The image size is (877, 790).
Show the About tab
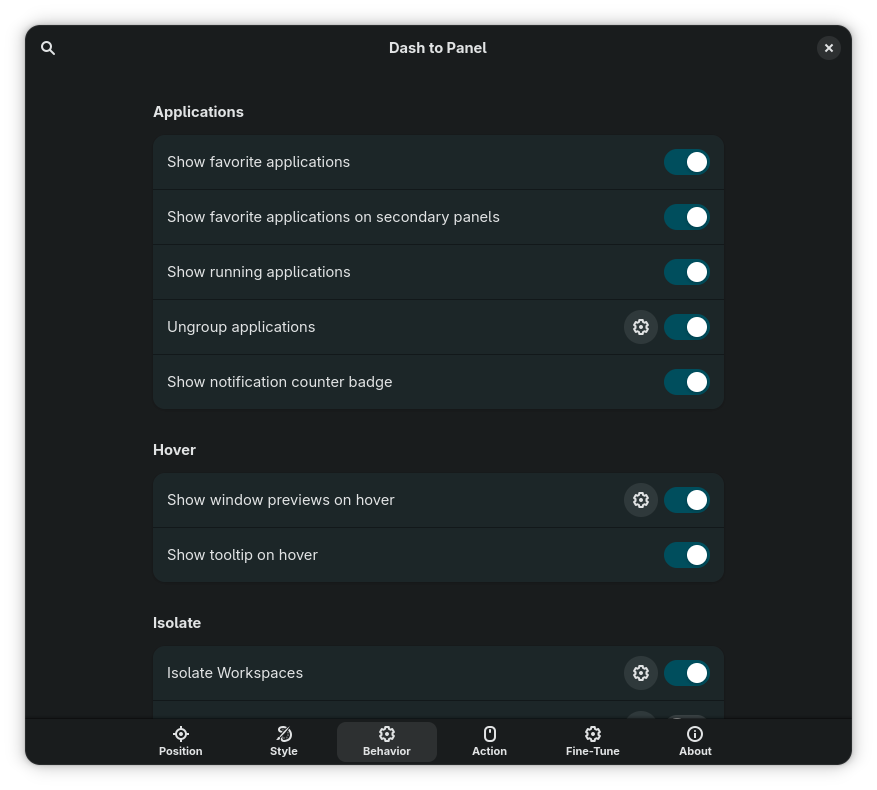click(695, 741)
